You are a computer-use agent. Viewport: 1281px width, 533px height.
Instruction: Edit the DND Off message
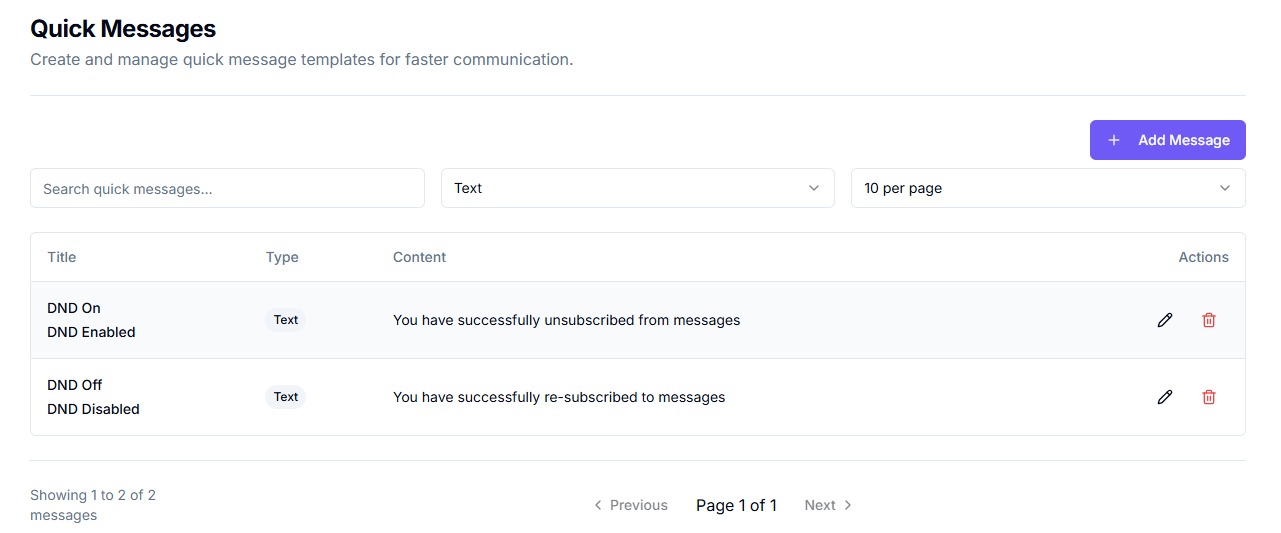[x=1164, y=397]
